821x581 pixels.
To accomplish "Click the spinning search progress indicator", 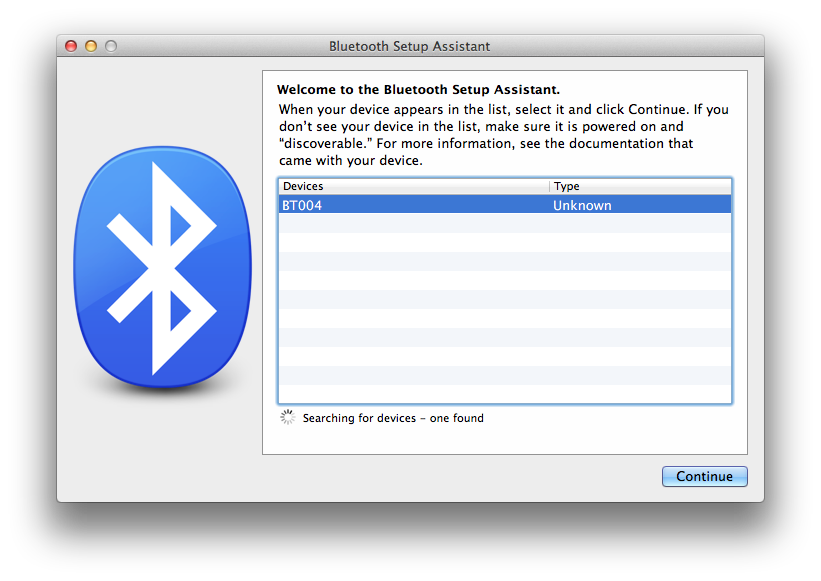I will [x=288, y=418].
